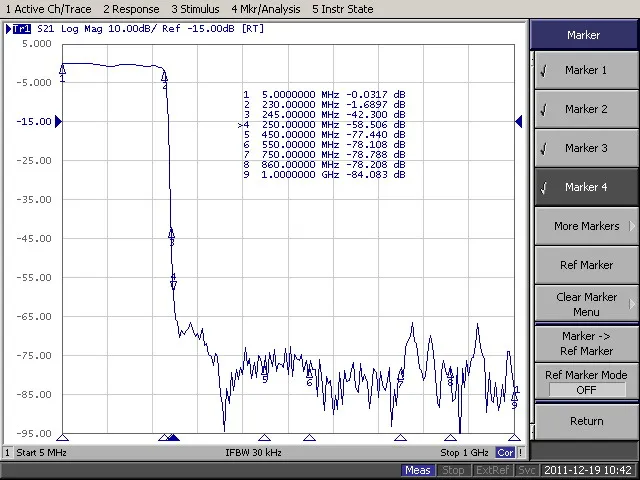This screenshot has width=640, height=480.
Task: Click the Ref -15.00dB value in header
Action: click(198, 29)
